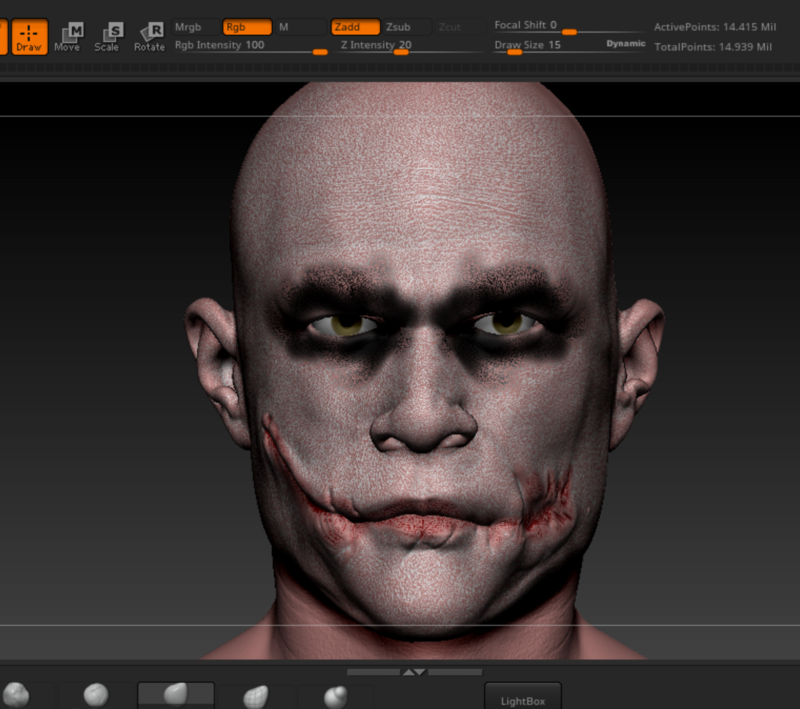800x709 pixels.
Task: Select the first brush thumbnail on the left
Action: (22, 695)
